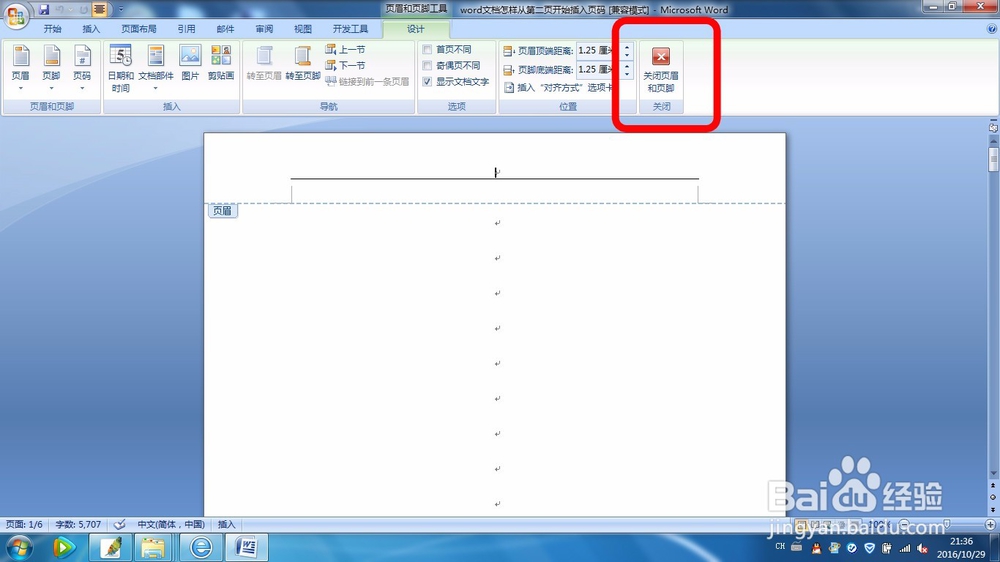Open the 页面布局 ribbon tab

(138, 29)
